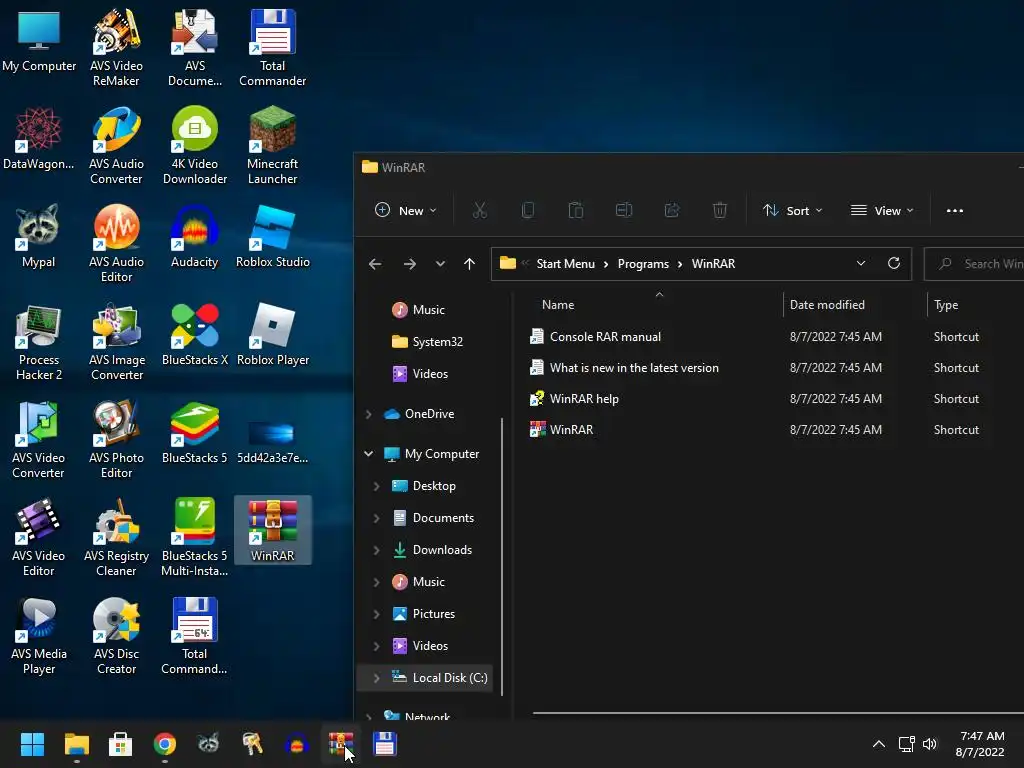The image size is (1024, 768).
Task: Click the WinRAR desktop shortcut
Action: click(x=272, y=530)
